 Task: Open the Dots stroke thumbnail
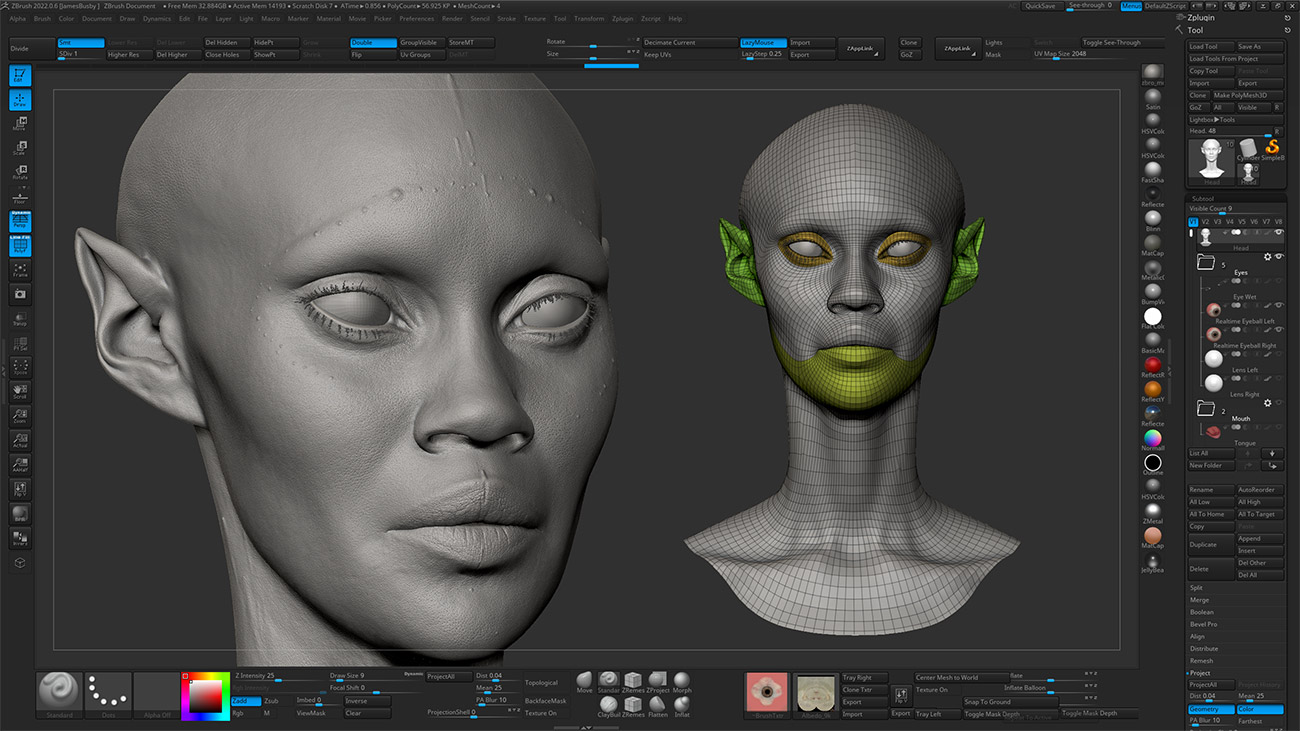tap(108, 695)
